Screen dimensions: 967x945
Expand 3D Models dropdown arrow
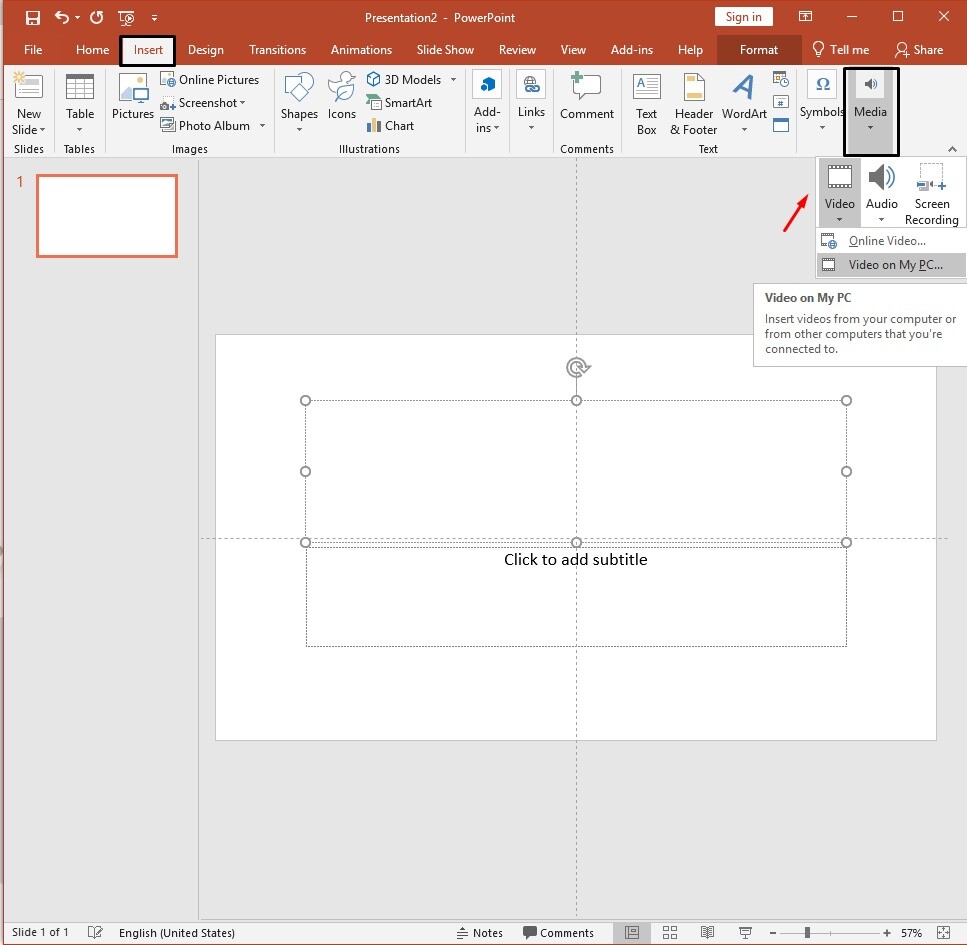point(453,80)
